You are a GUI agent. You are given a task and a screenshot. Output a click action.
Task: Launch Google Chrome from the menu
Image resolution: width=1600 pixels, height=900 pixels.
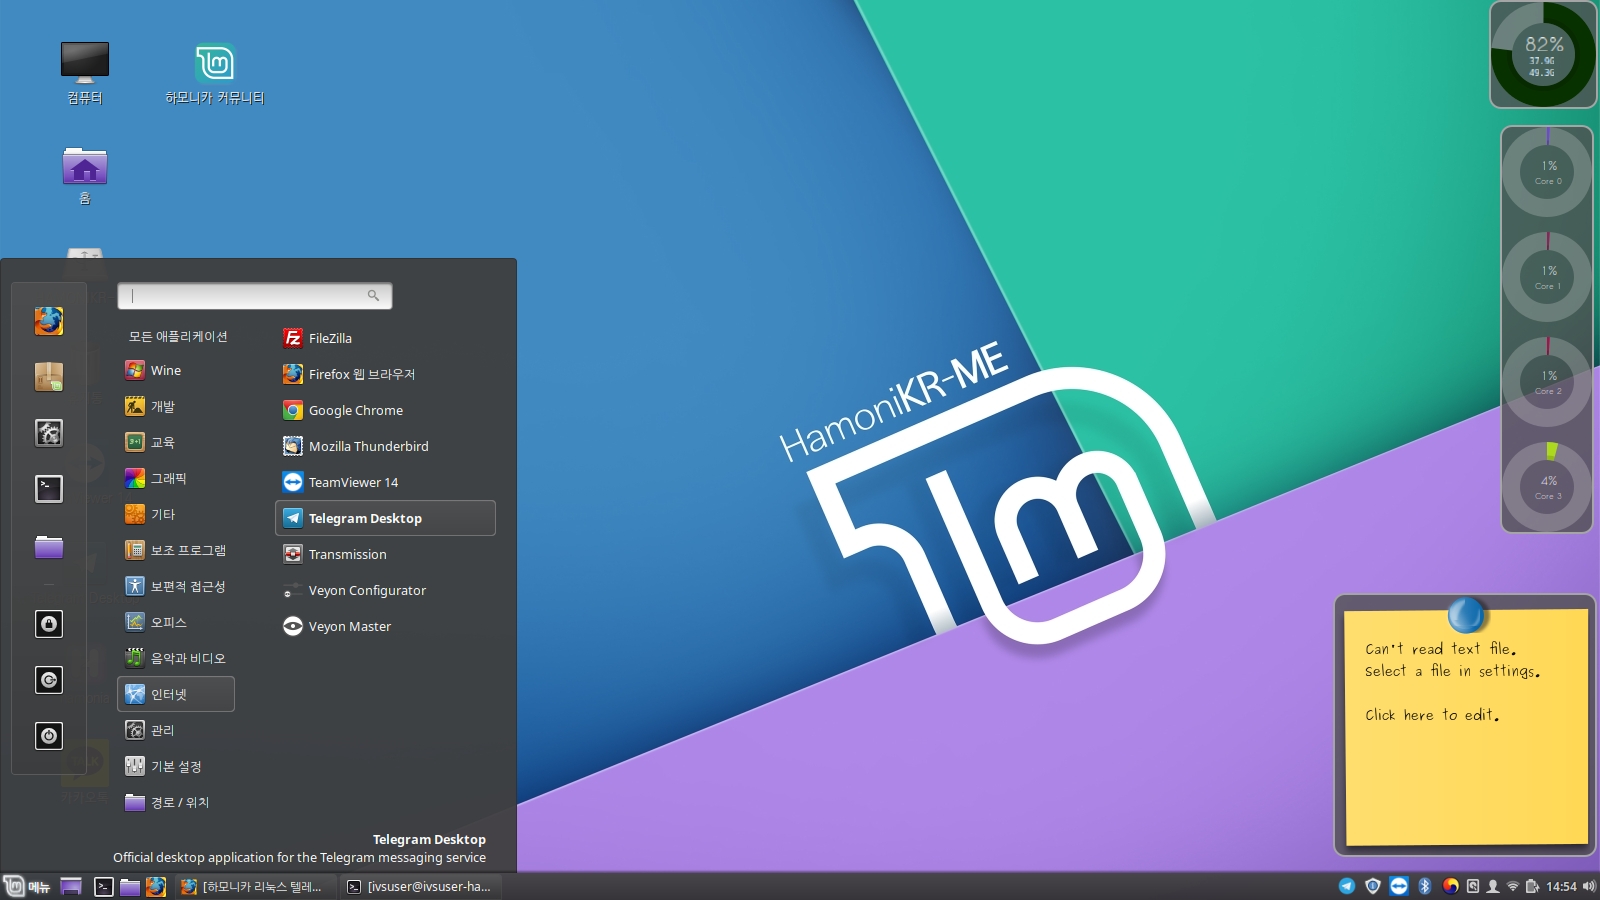tap(355, 410)
